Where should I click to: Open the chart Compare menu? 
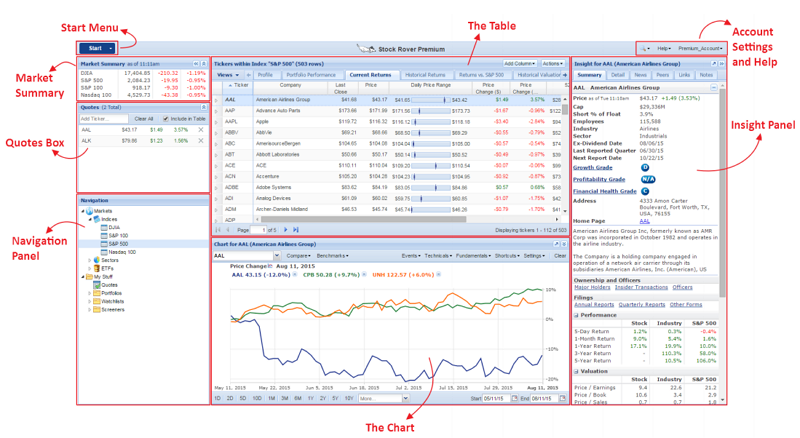tap(298, 256)
